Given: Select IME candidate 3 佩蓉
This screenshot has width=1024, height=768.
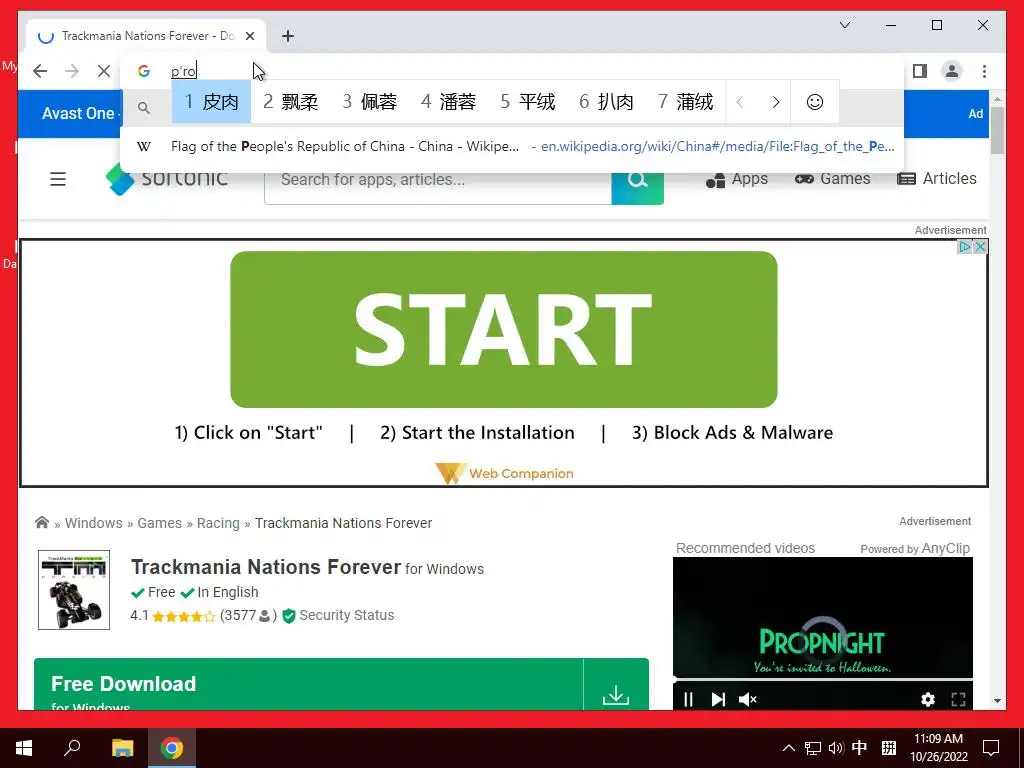Looking at the screenshot, I should coord(370,102).
